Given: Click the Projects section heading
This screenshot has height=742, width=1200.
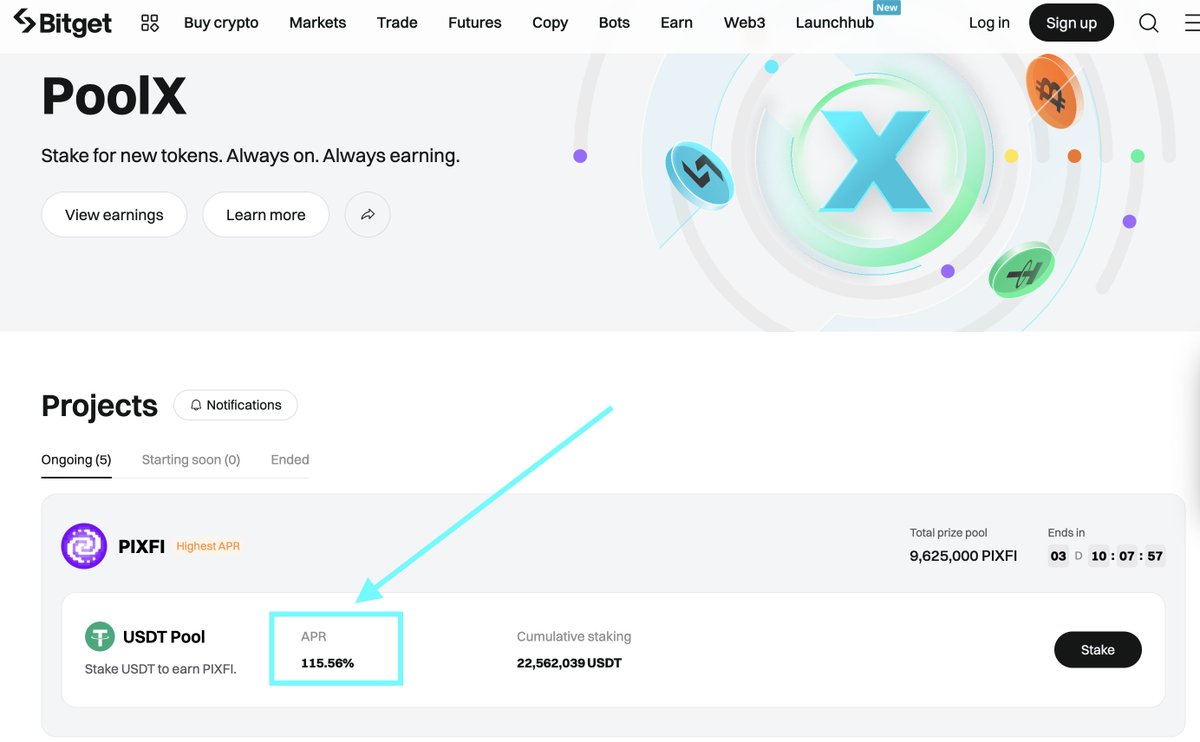Looking at the screenshot, I should (99, 406).
